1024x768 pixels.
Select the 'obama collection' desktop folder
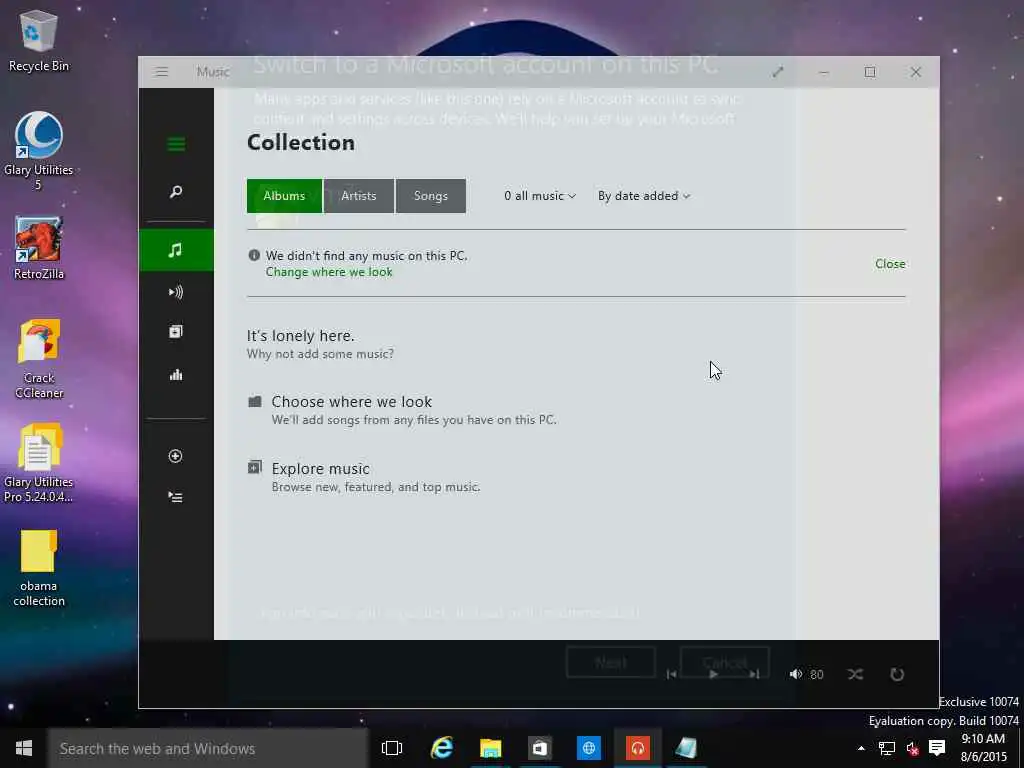39,568
